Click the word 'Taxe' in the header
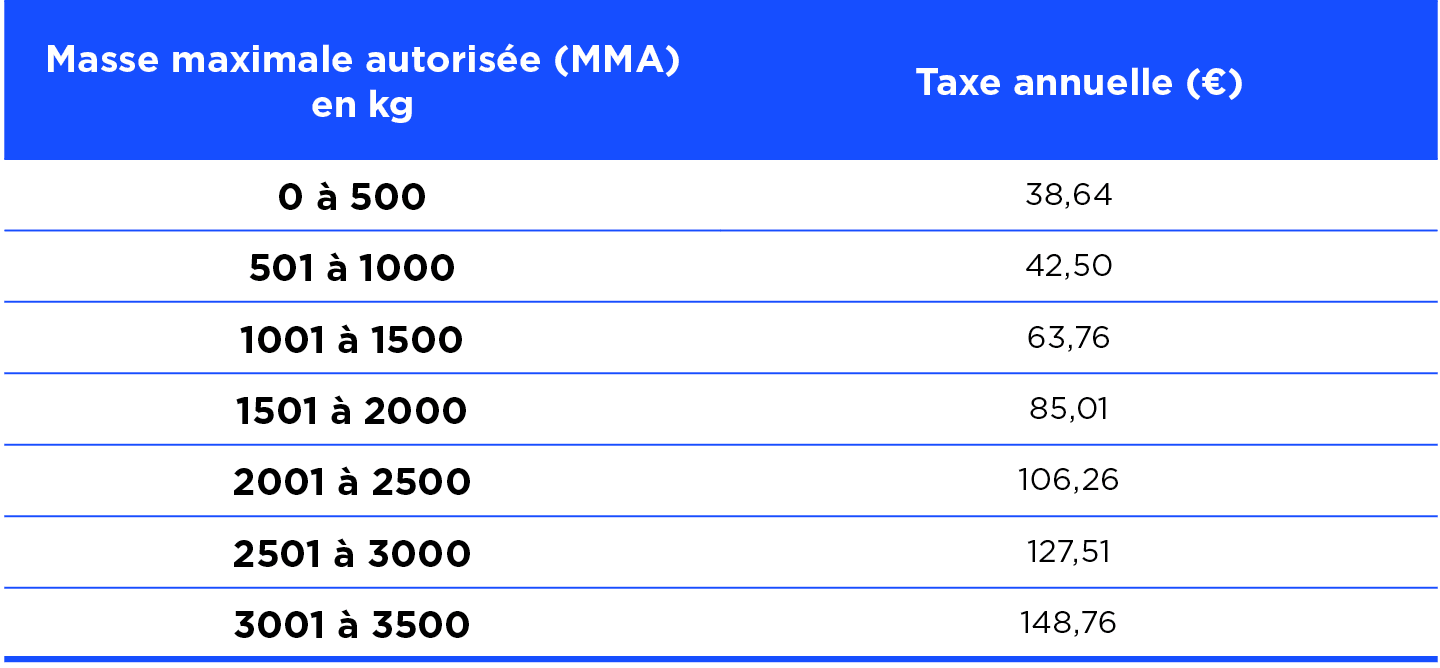This screenshot has height=668, width=1440. tap(959, 83)
